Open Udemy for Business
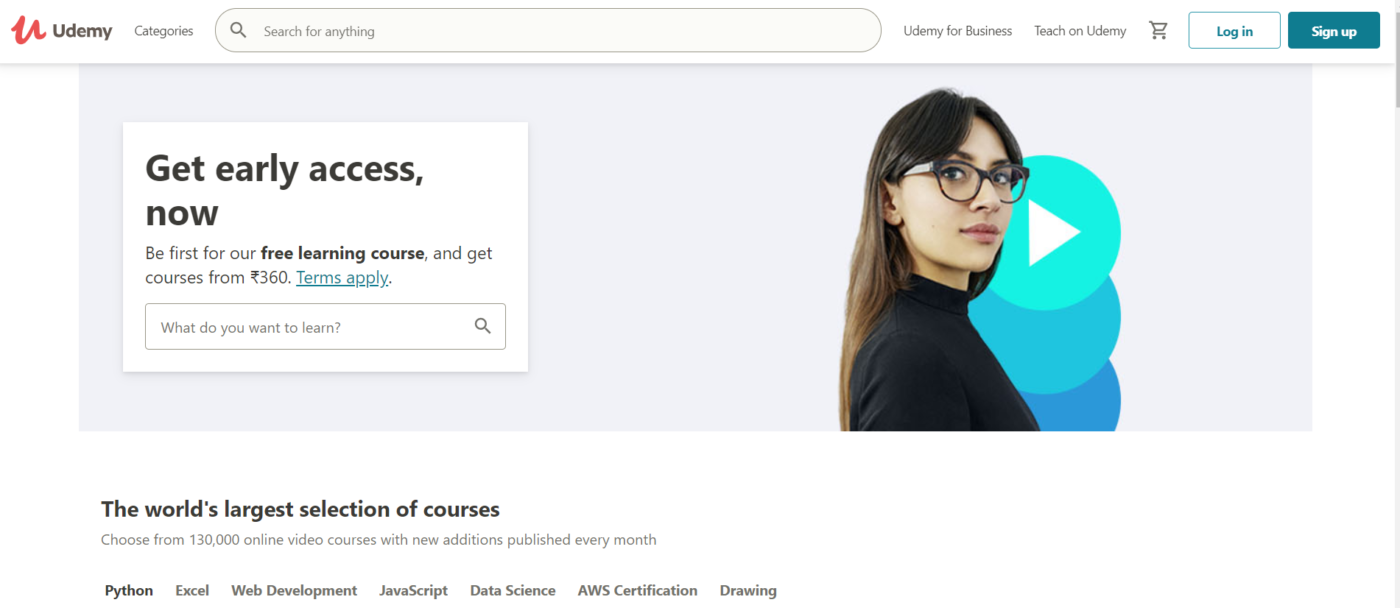This screenshot has height=608, width=1400. pos(958,31)
